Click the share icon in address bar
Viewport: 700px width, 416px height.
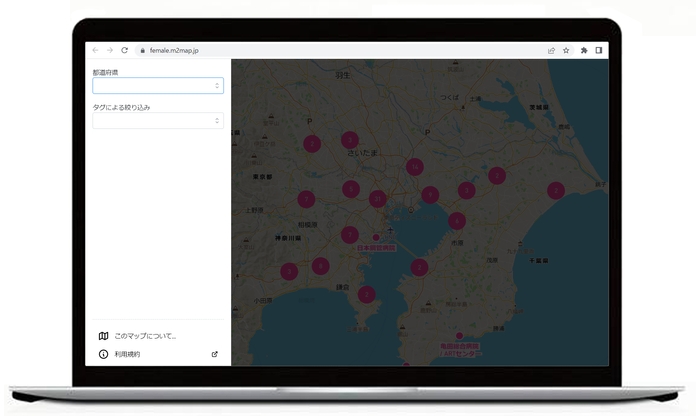[x=551, y=50]
